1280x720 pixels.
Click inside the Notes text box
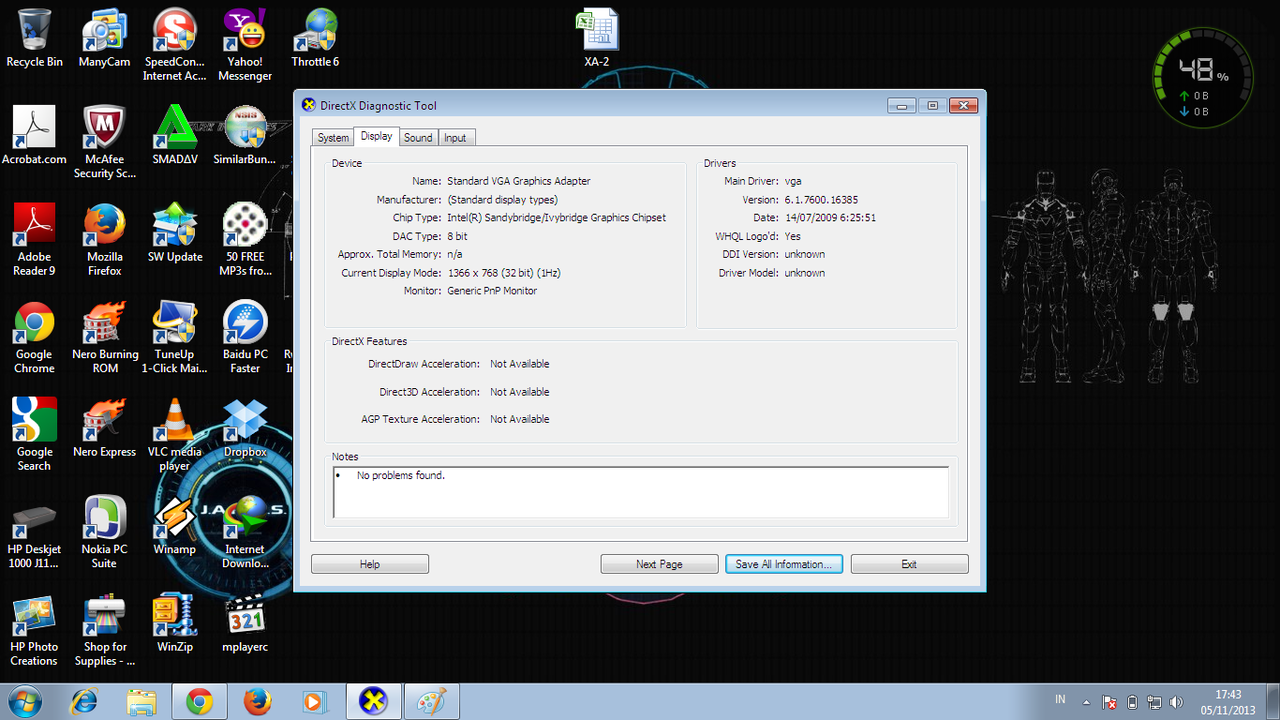pos(641,492)
